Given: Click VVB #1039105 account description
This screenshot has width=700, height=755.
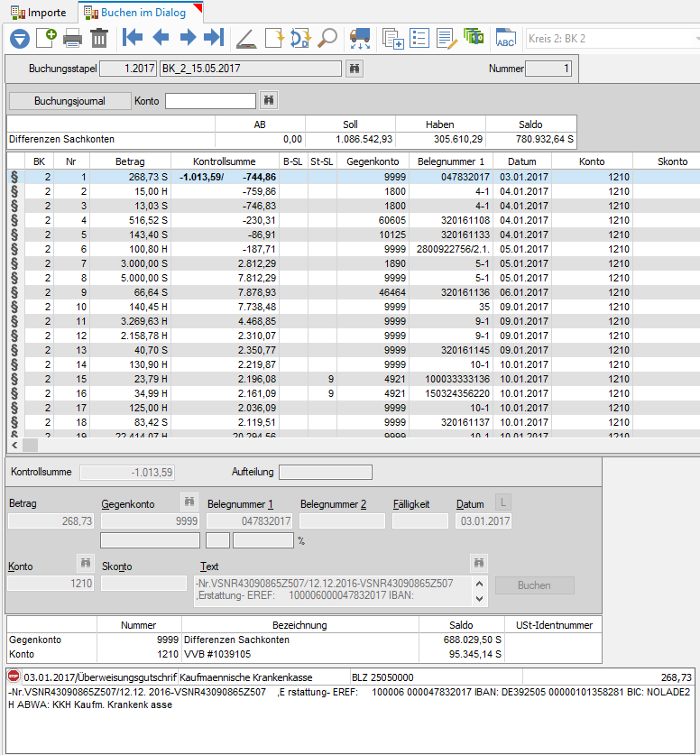Looking at the screenshot, I should [217, 654].
